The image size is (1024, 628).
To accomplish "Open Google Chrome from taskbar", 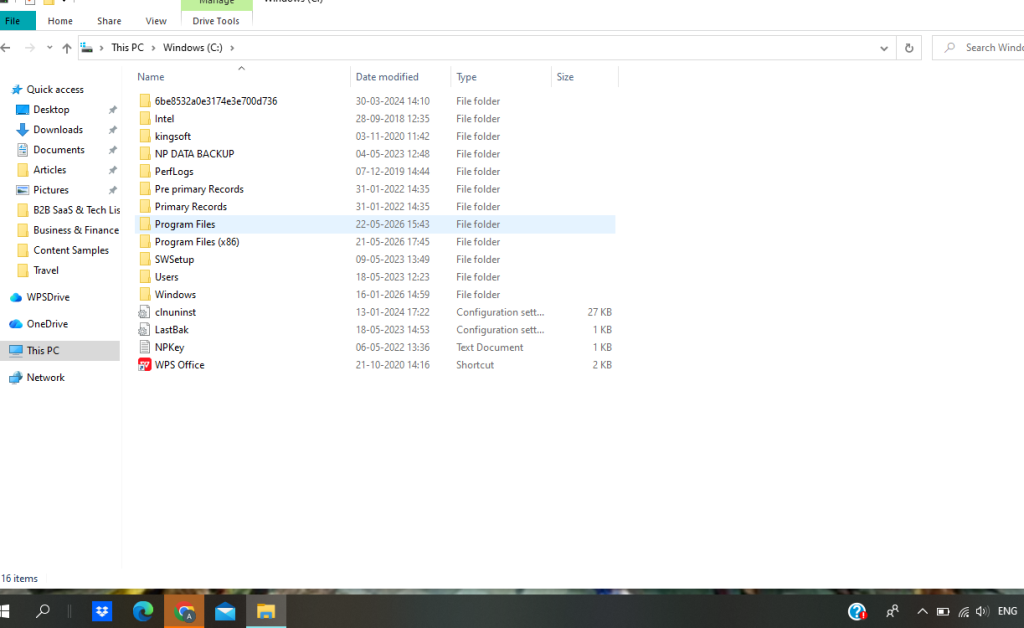I will pos(184,612).
